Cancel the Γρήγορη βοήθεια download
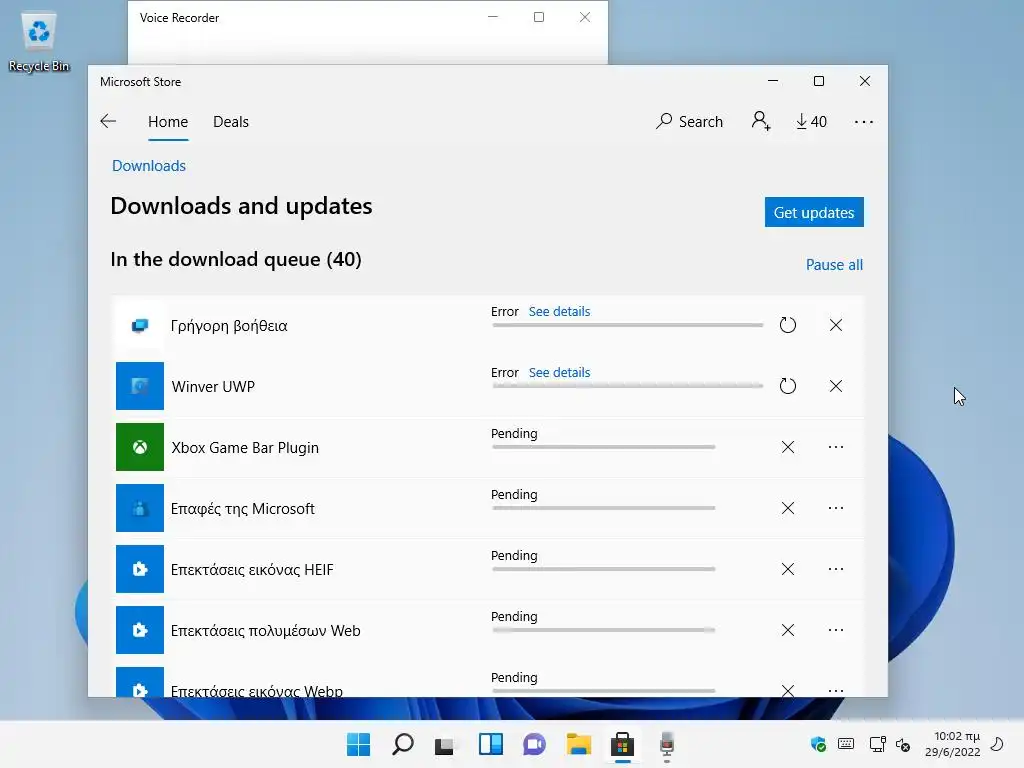This screenshot has width=1024, height=768. [x=835, y=325]
